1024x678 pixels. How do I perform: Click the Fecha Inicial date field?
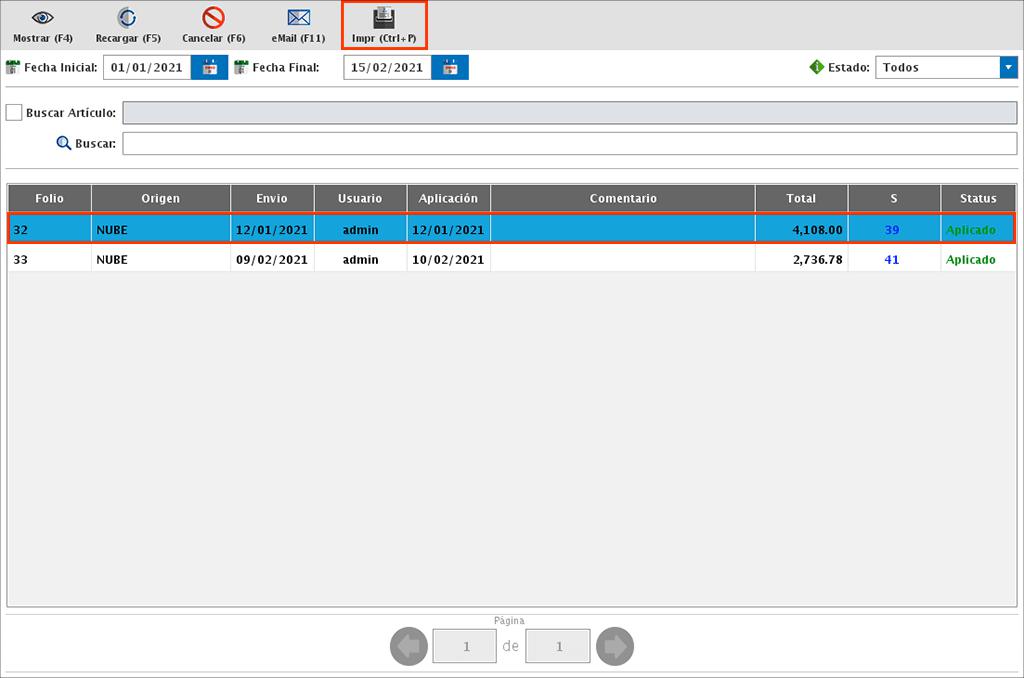[x=146, y=68]
